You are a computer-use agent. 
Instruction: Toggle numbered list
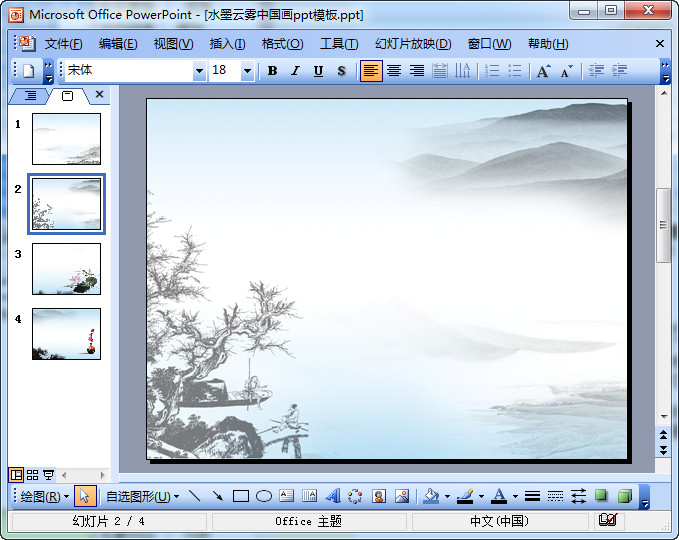(x=491, y=71)
